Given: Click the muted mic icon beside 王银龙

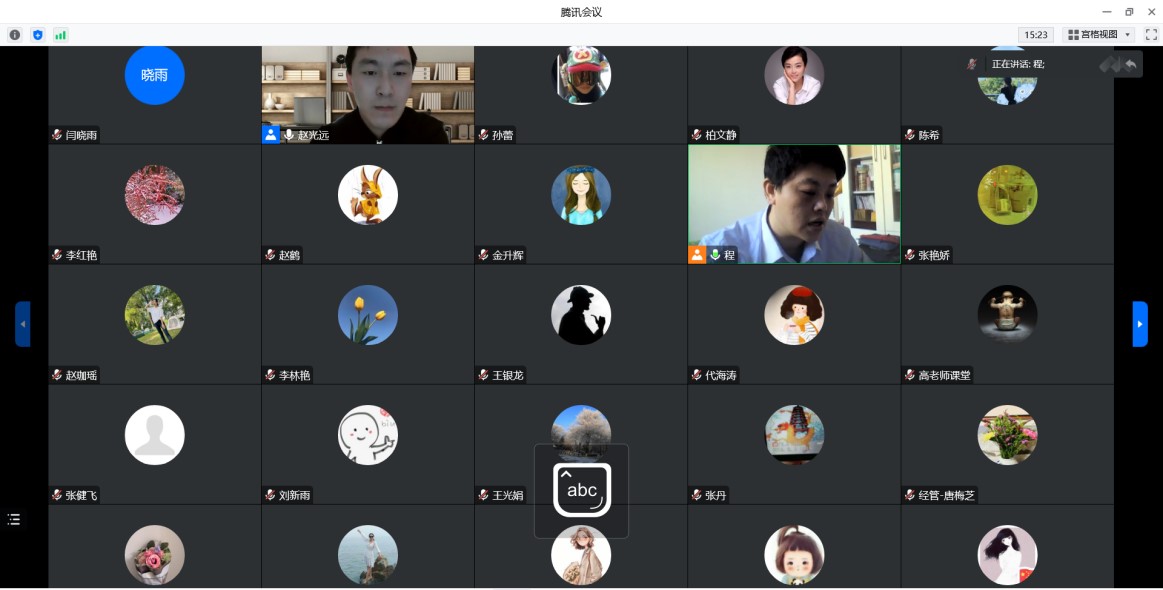Looking at the screenshot, I should [x=484, y=376].
